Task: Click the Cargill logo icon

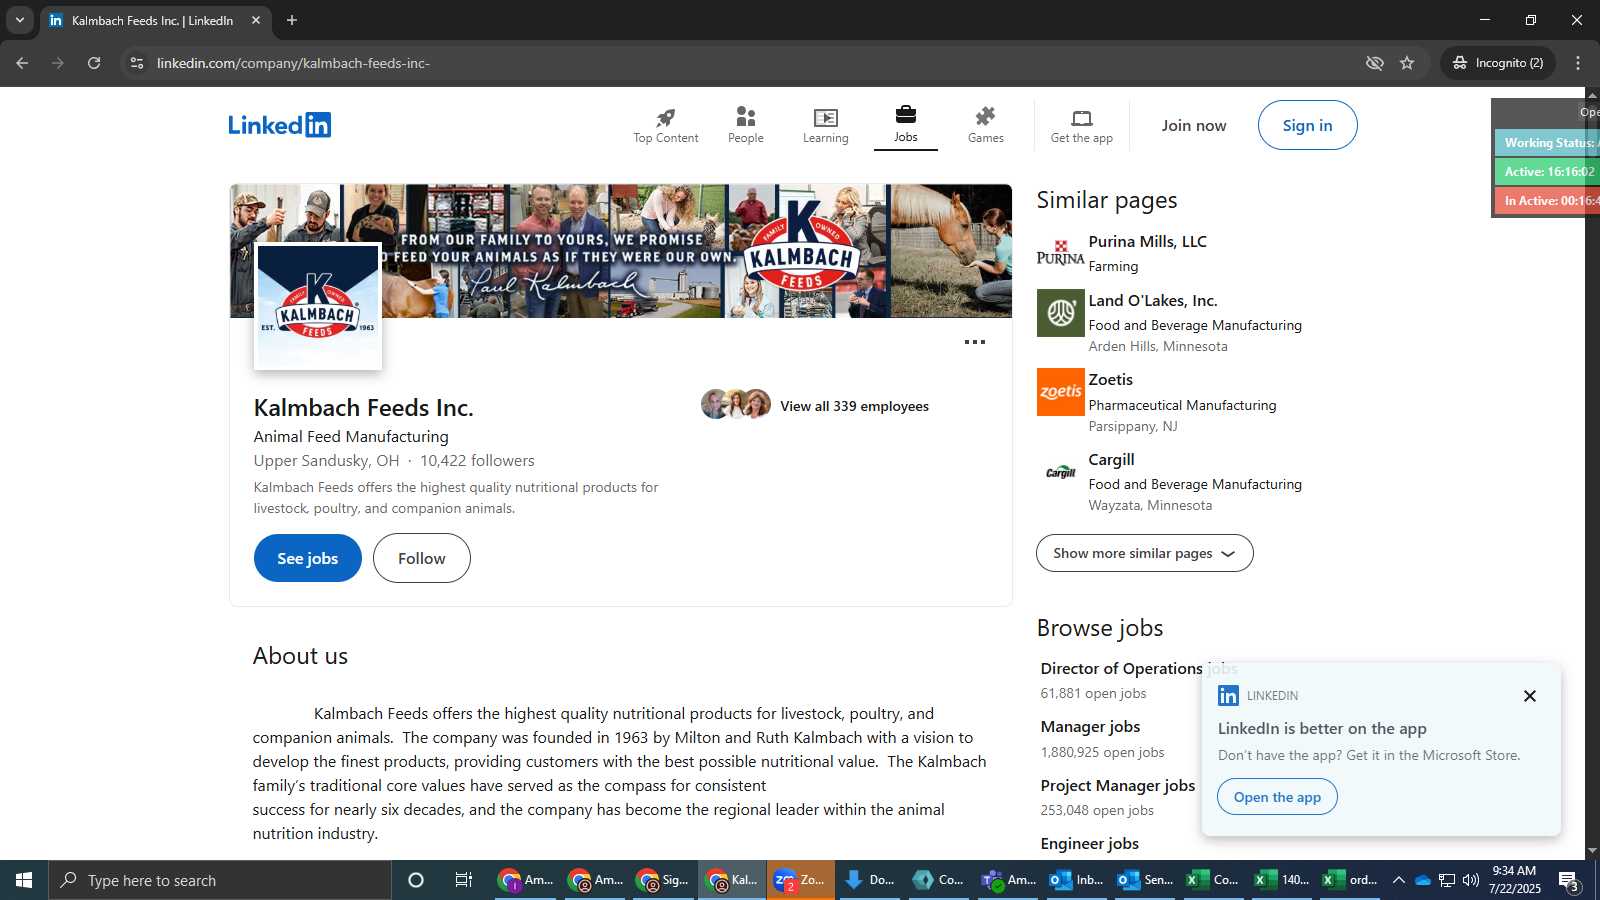Action: click(x=1060, y=472)
